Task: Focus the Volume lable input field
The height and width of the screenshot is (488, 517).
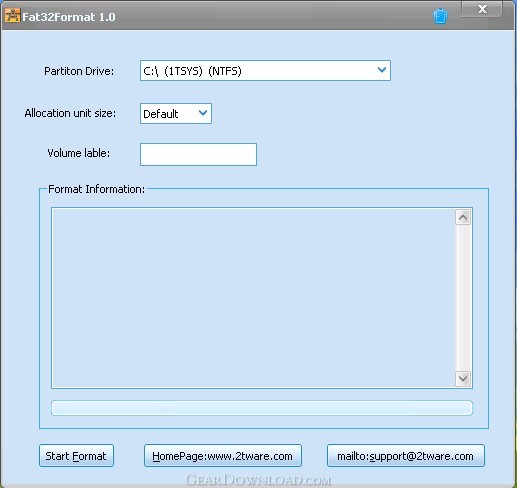Action: pos(198,154)
